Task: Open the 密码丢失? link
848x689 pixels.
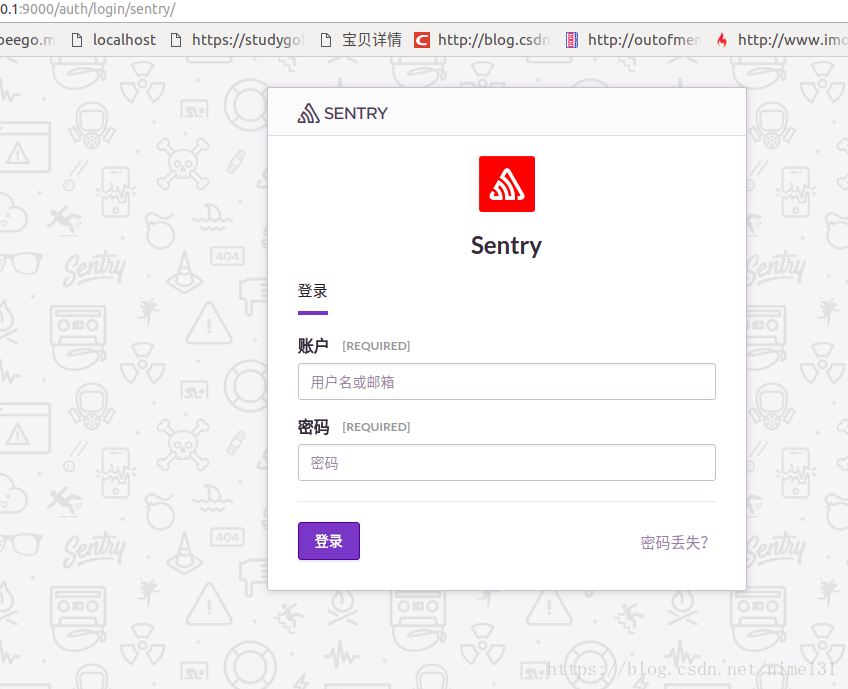Action: [x=674, y=542]
